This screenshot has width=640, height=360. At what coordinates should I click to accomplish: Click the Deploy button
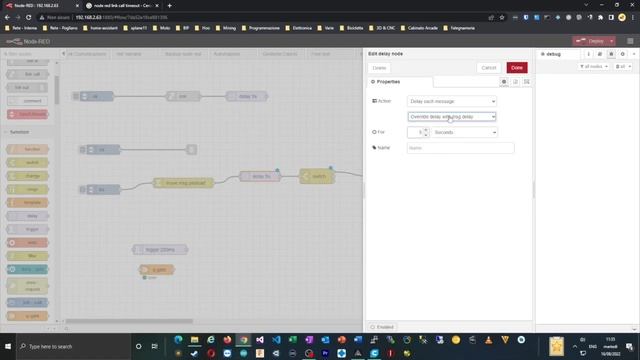590,41
